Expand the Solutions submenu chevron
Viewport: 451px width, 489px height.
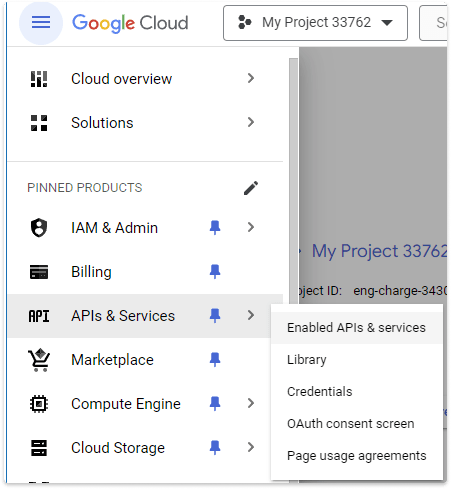[251, 122]
